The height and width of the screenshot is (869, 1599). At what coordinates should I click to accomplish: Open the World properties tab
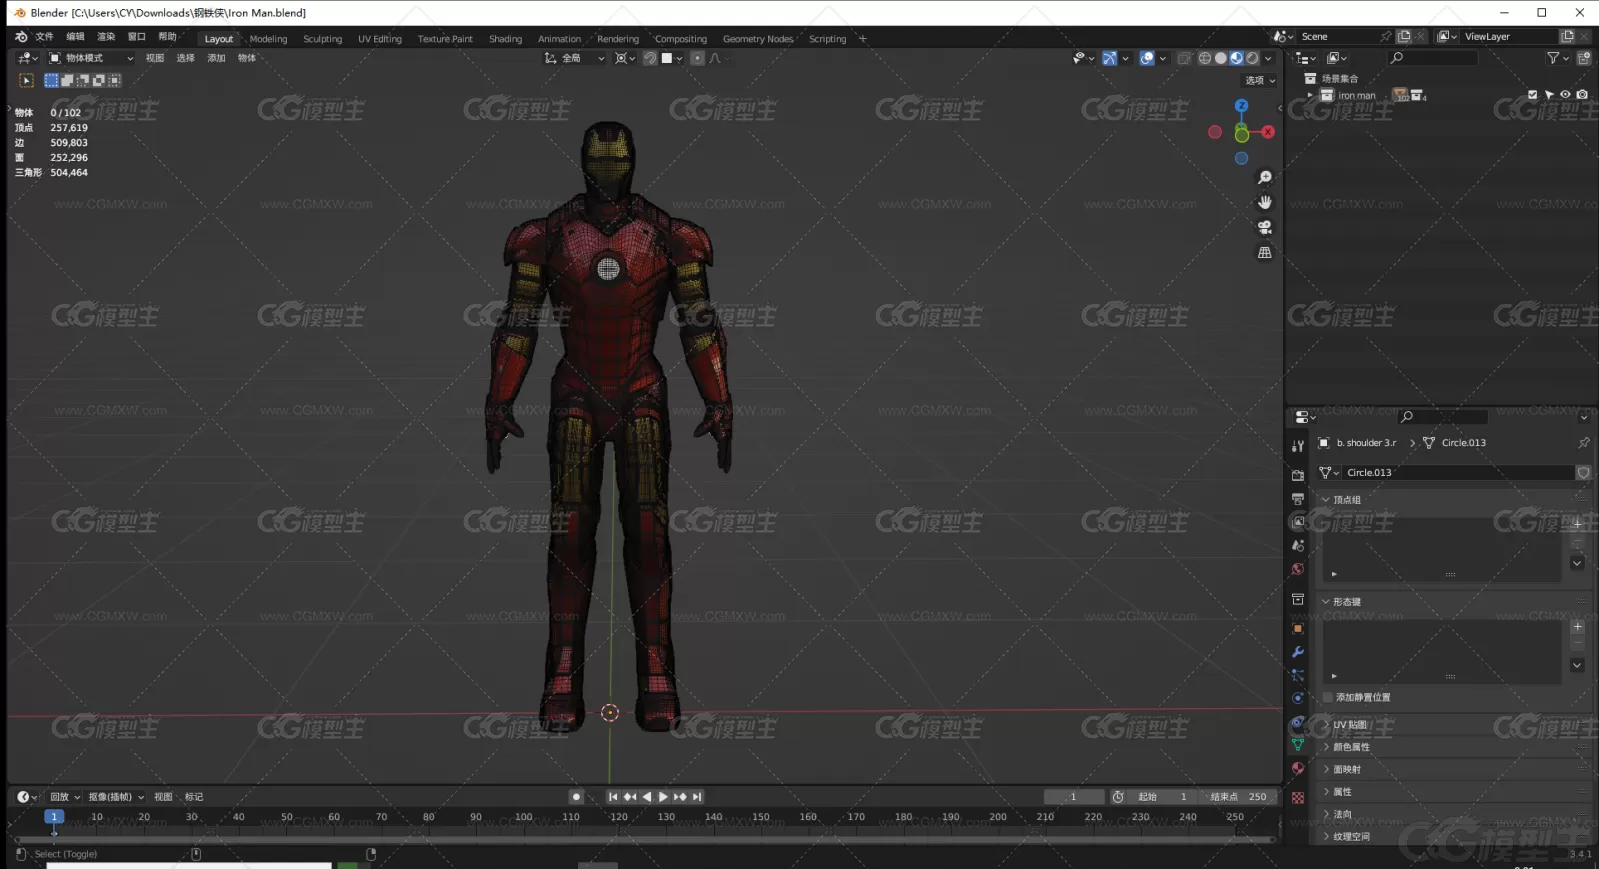pos(1298,569)
